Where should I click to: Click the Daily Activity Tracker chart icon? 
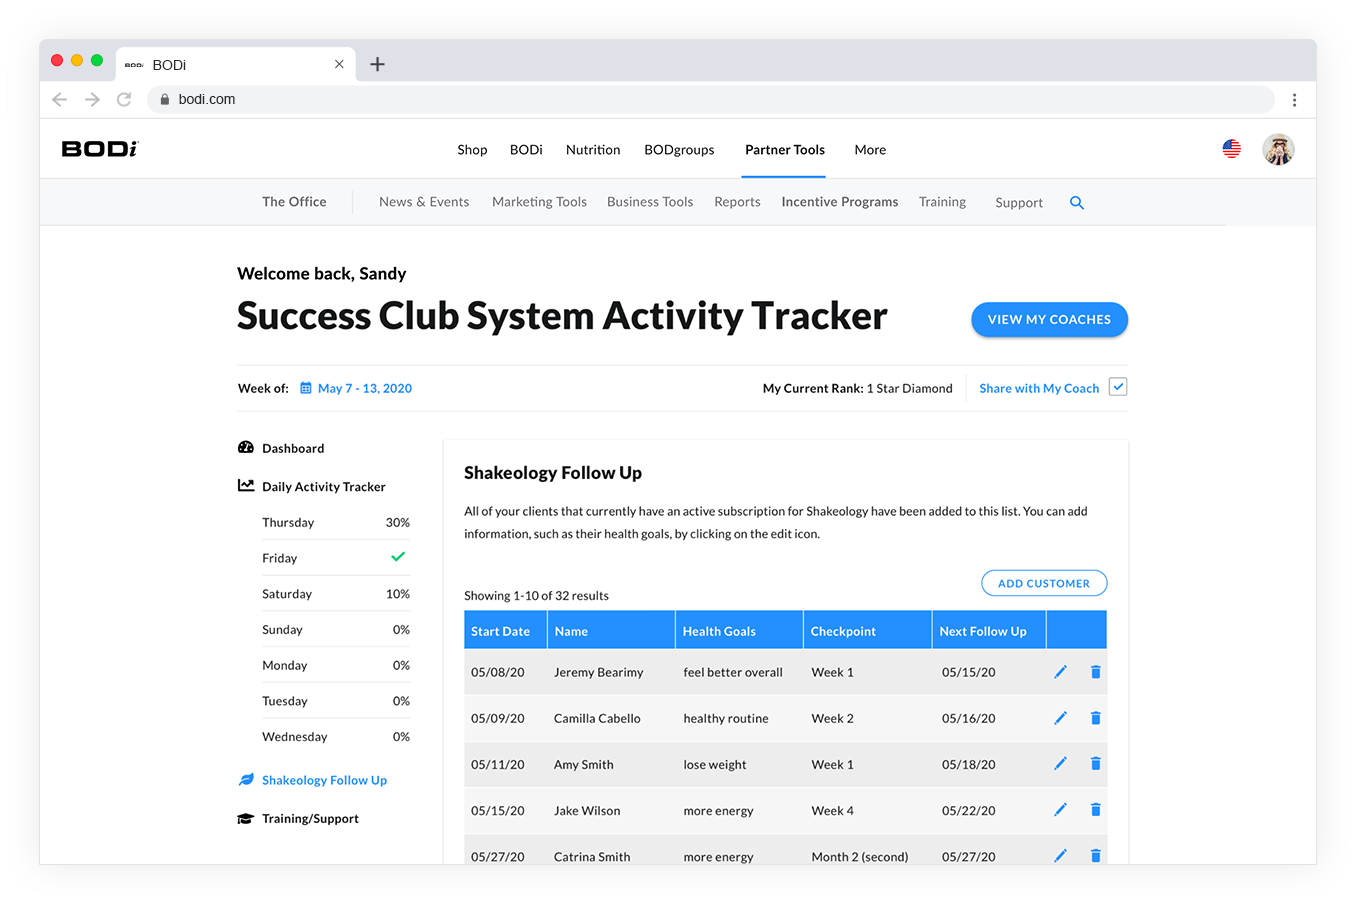coord(246,485)
